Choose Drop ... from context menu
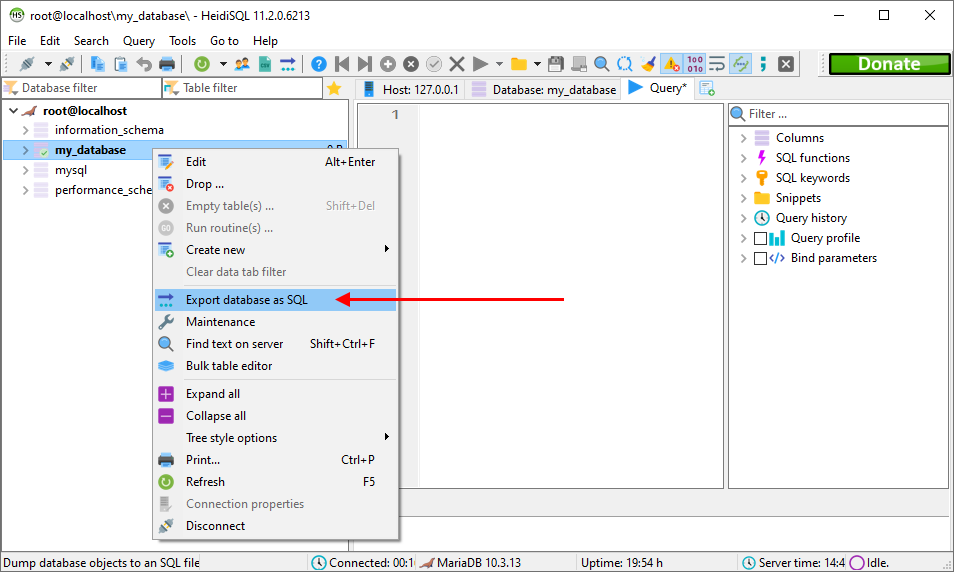 coord(275,184)
